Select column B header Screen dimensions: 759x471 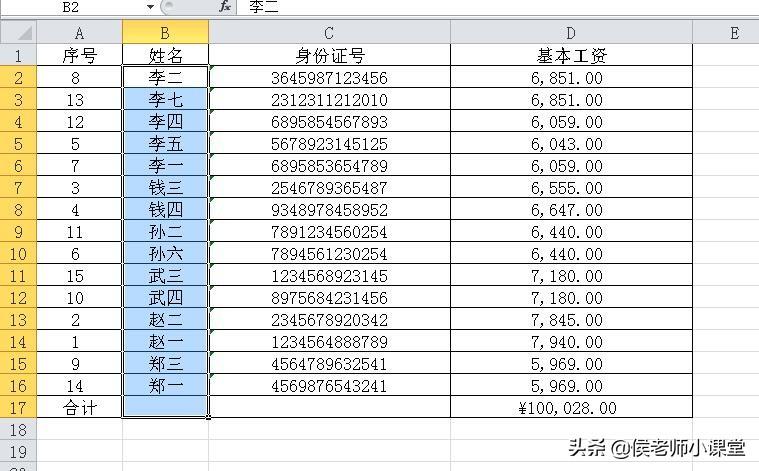coord(165,32)
